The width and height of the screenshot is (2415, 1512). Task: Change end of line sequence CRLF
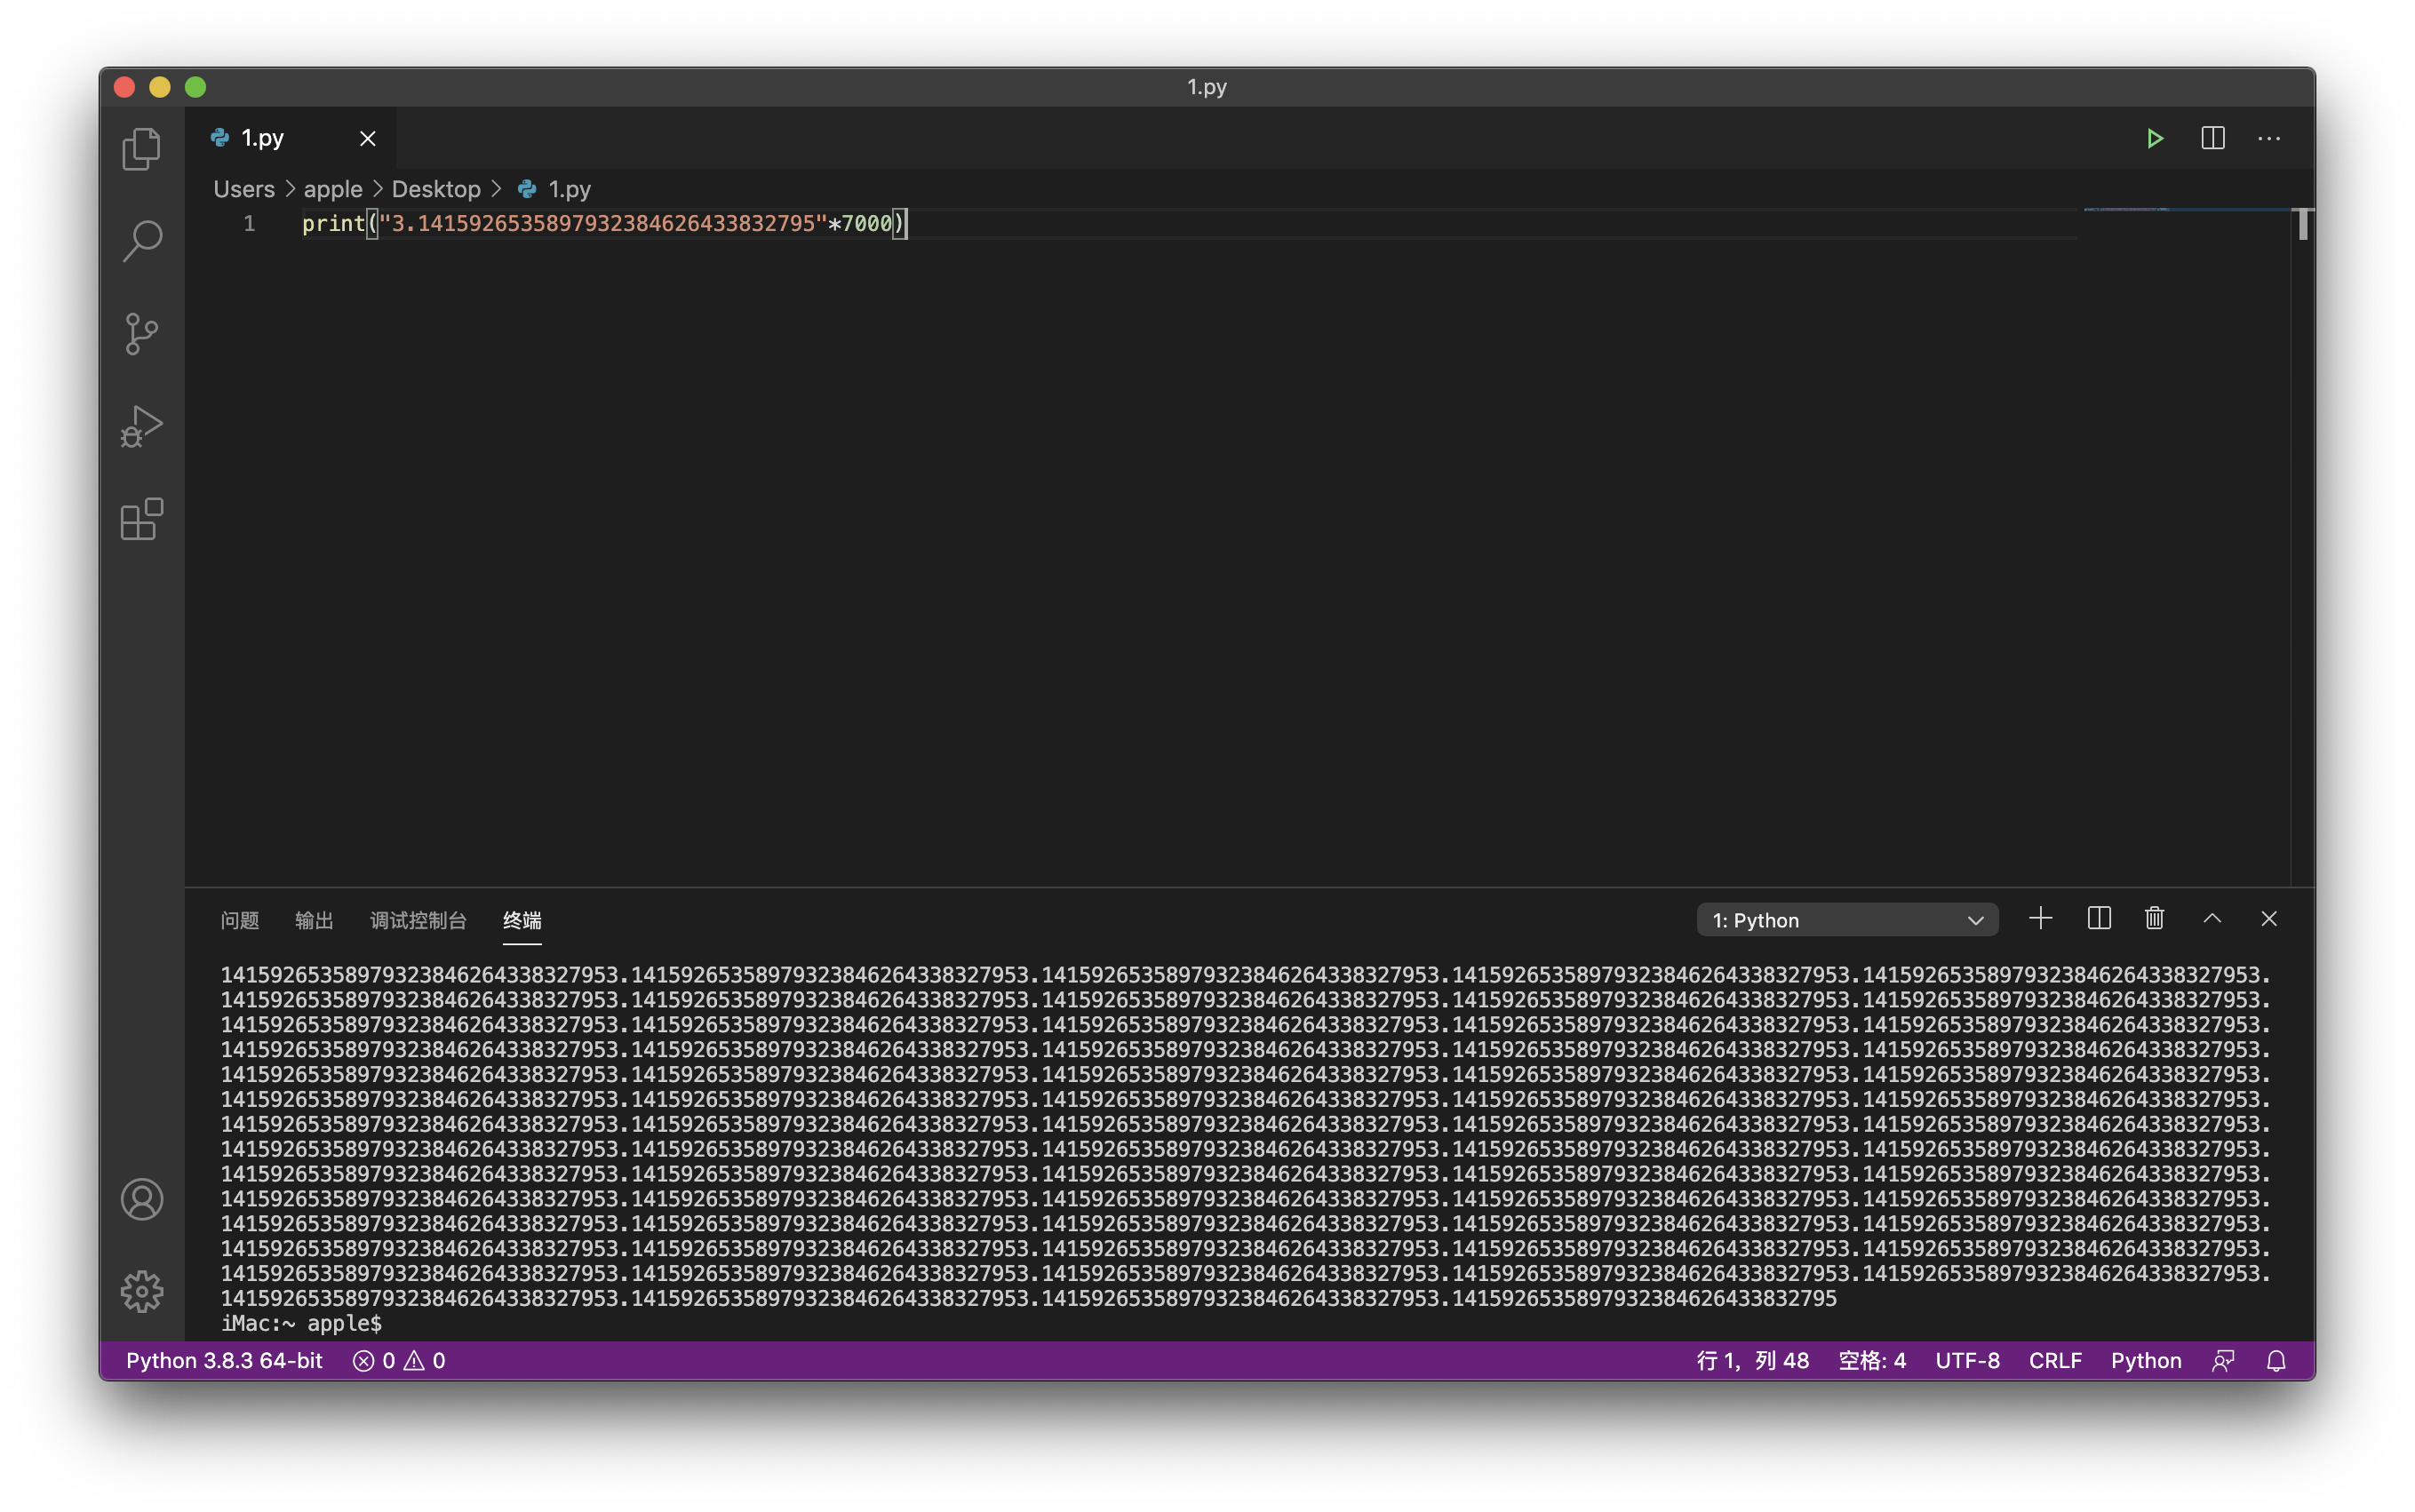click(x=2055, y=1360)
